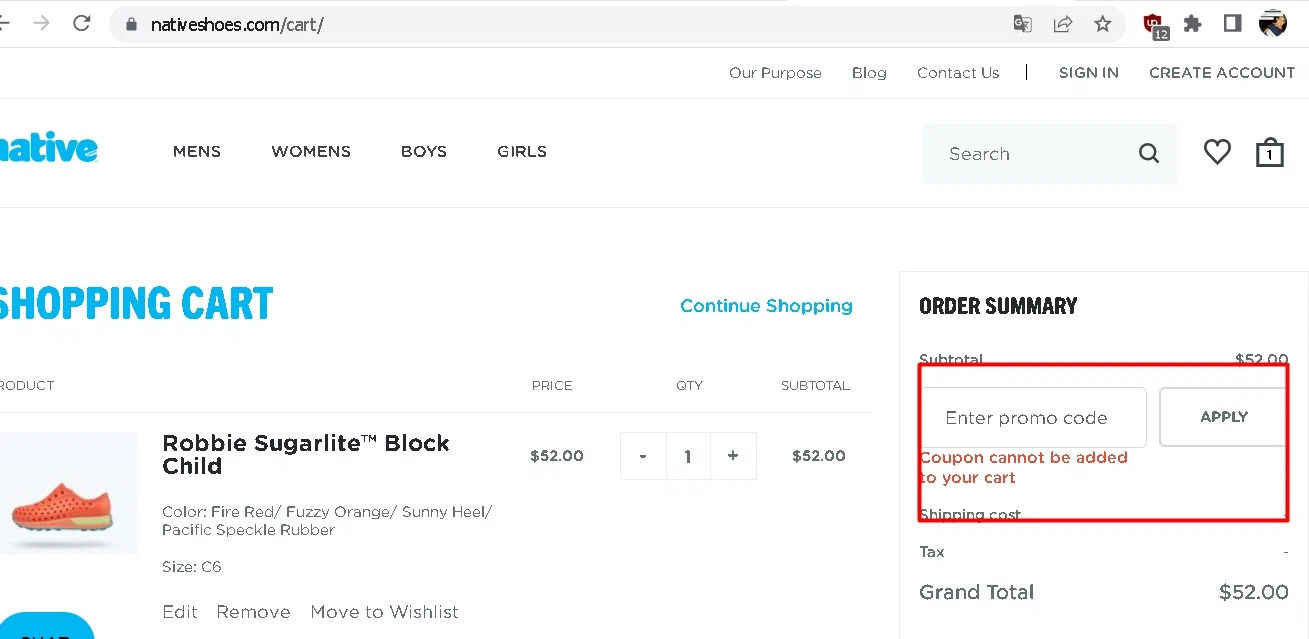Click the browser reload icon
This screenshot has height=639, width=1309.
click(x=82, y=24)
